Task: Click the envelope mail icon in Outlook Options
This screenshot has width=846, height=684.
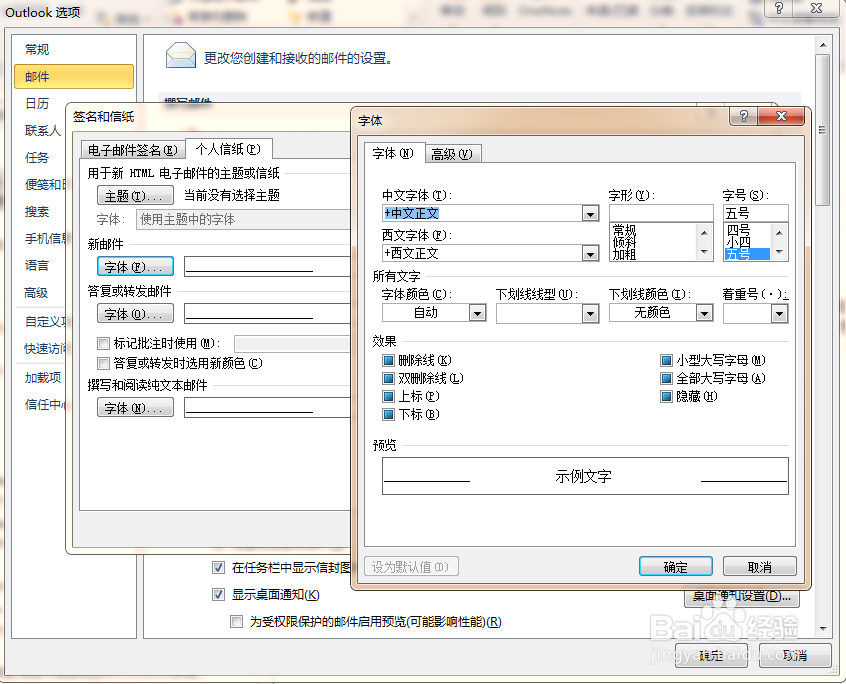Action: (181, 56)
